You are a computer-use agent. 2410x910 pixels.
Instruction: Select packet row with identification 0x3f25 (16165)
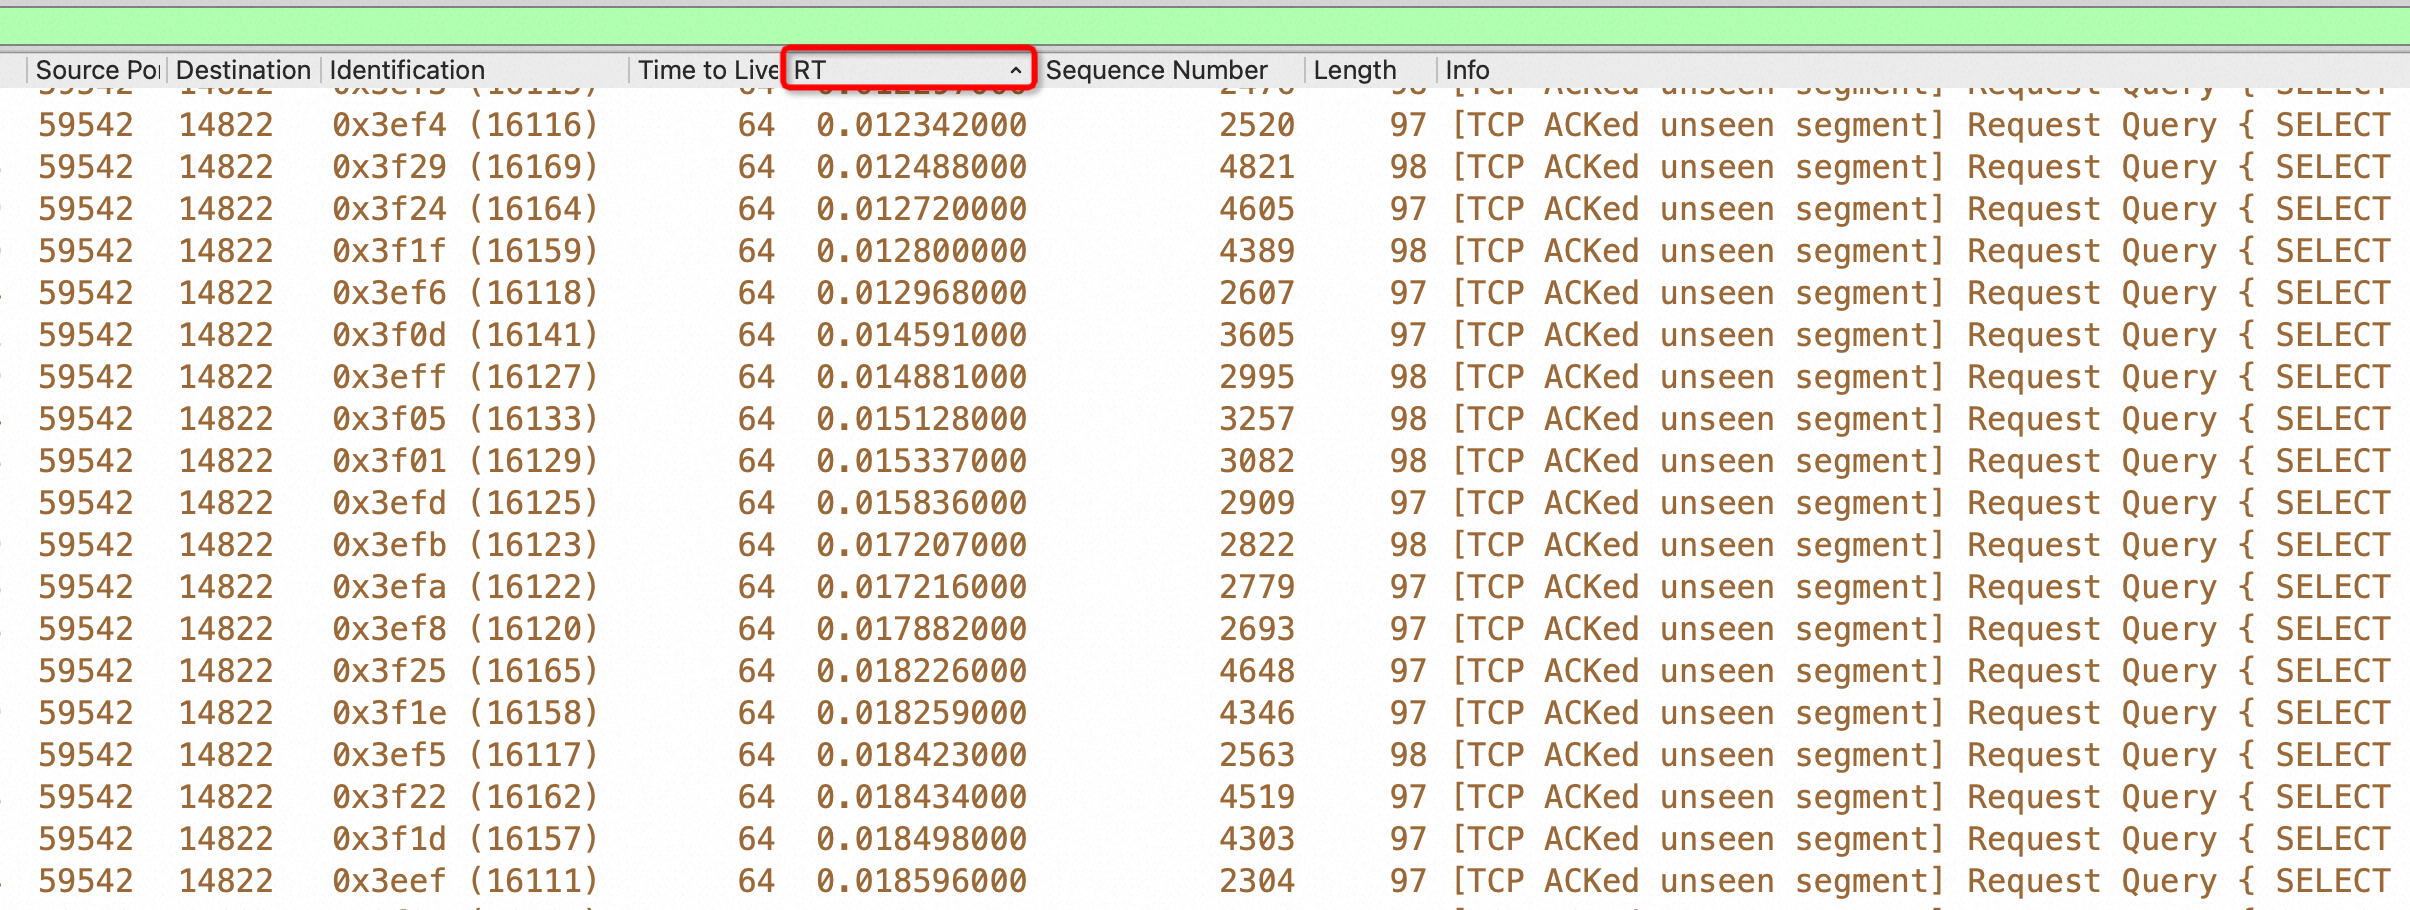[1205, 671]
